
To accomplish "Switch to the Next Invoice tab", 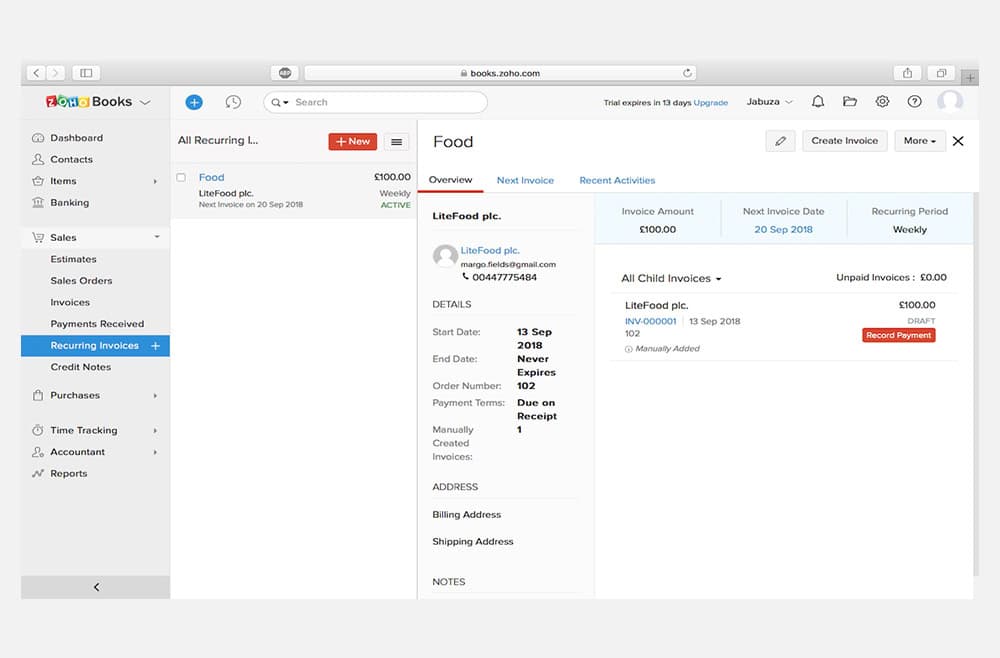I will [x=525, y=180].
